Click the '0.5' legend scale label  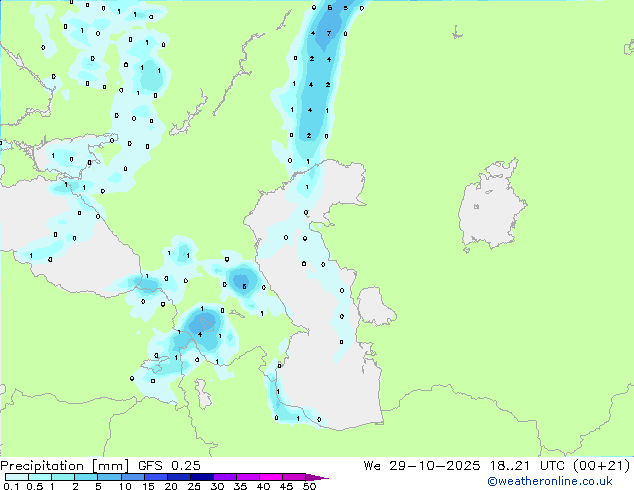[x=34, y=486]
